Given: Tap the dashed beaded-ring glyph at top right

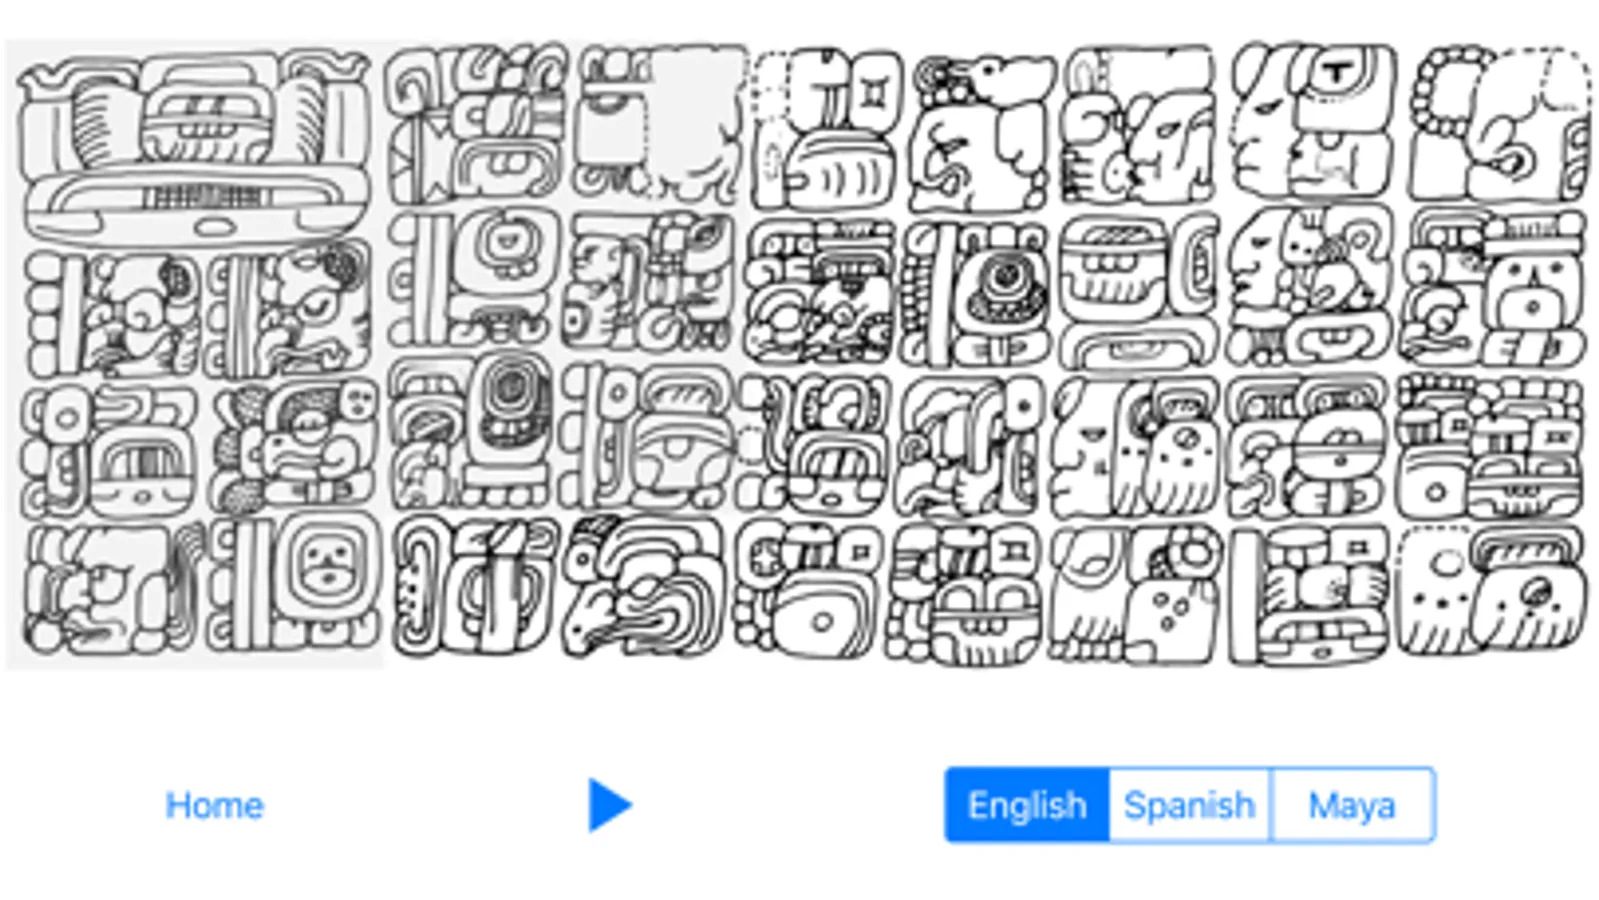Looking at the screenshot, I should coord(1498,124).
